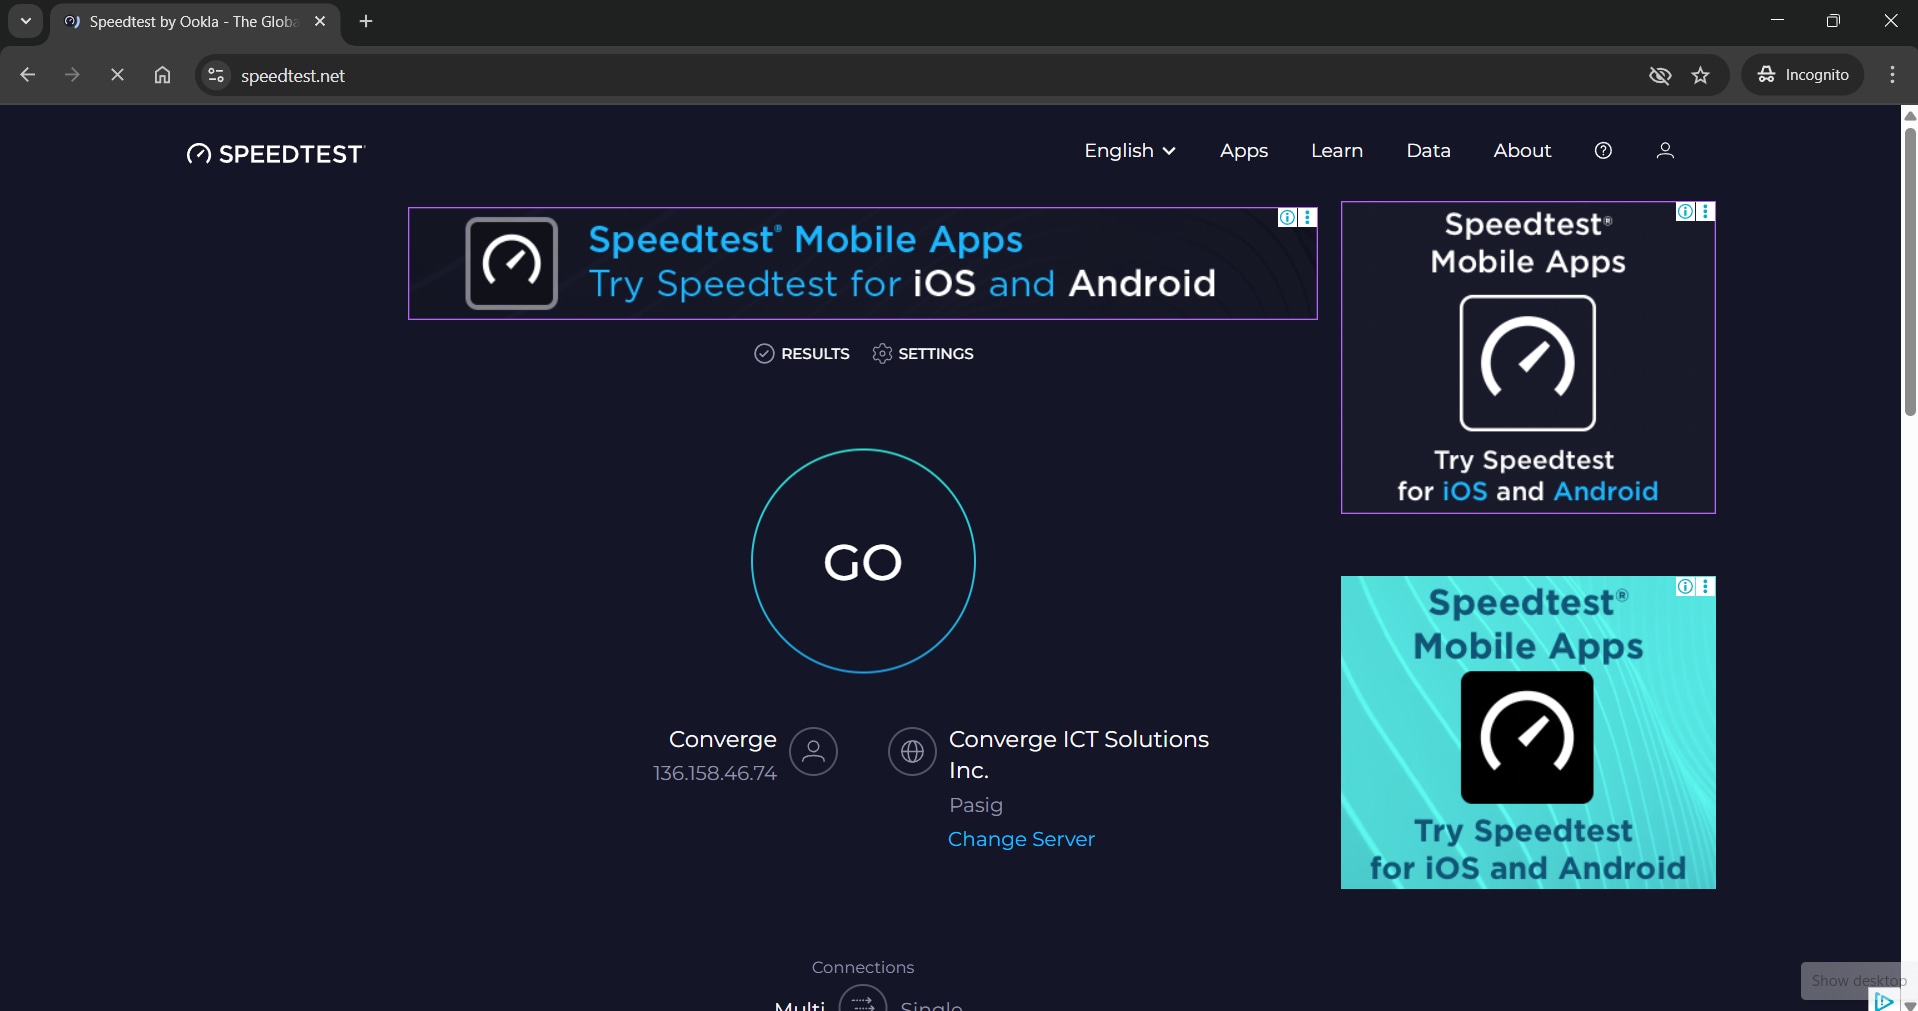Click the Converge ICT Solutions Inc. server name
The height and width of the screenshot is (1011, 1918).
point(1079,754)
